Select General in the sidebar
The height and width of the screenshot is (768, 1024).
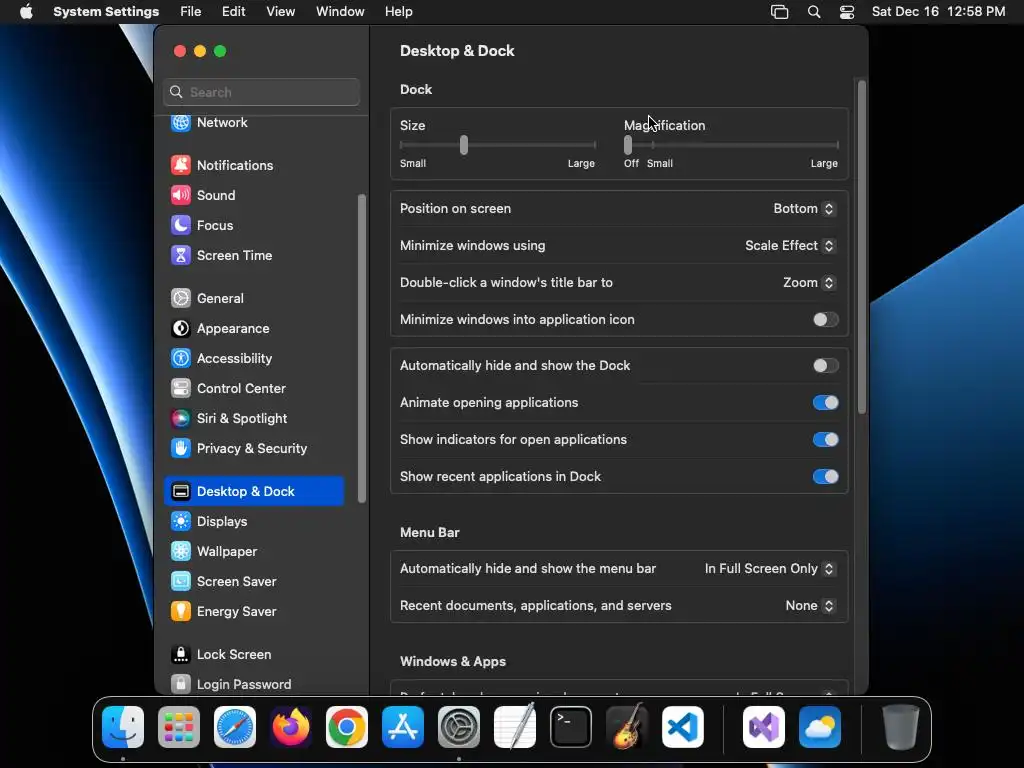click(254, 298)
